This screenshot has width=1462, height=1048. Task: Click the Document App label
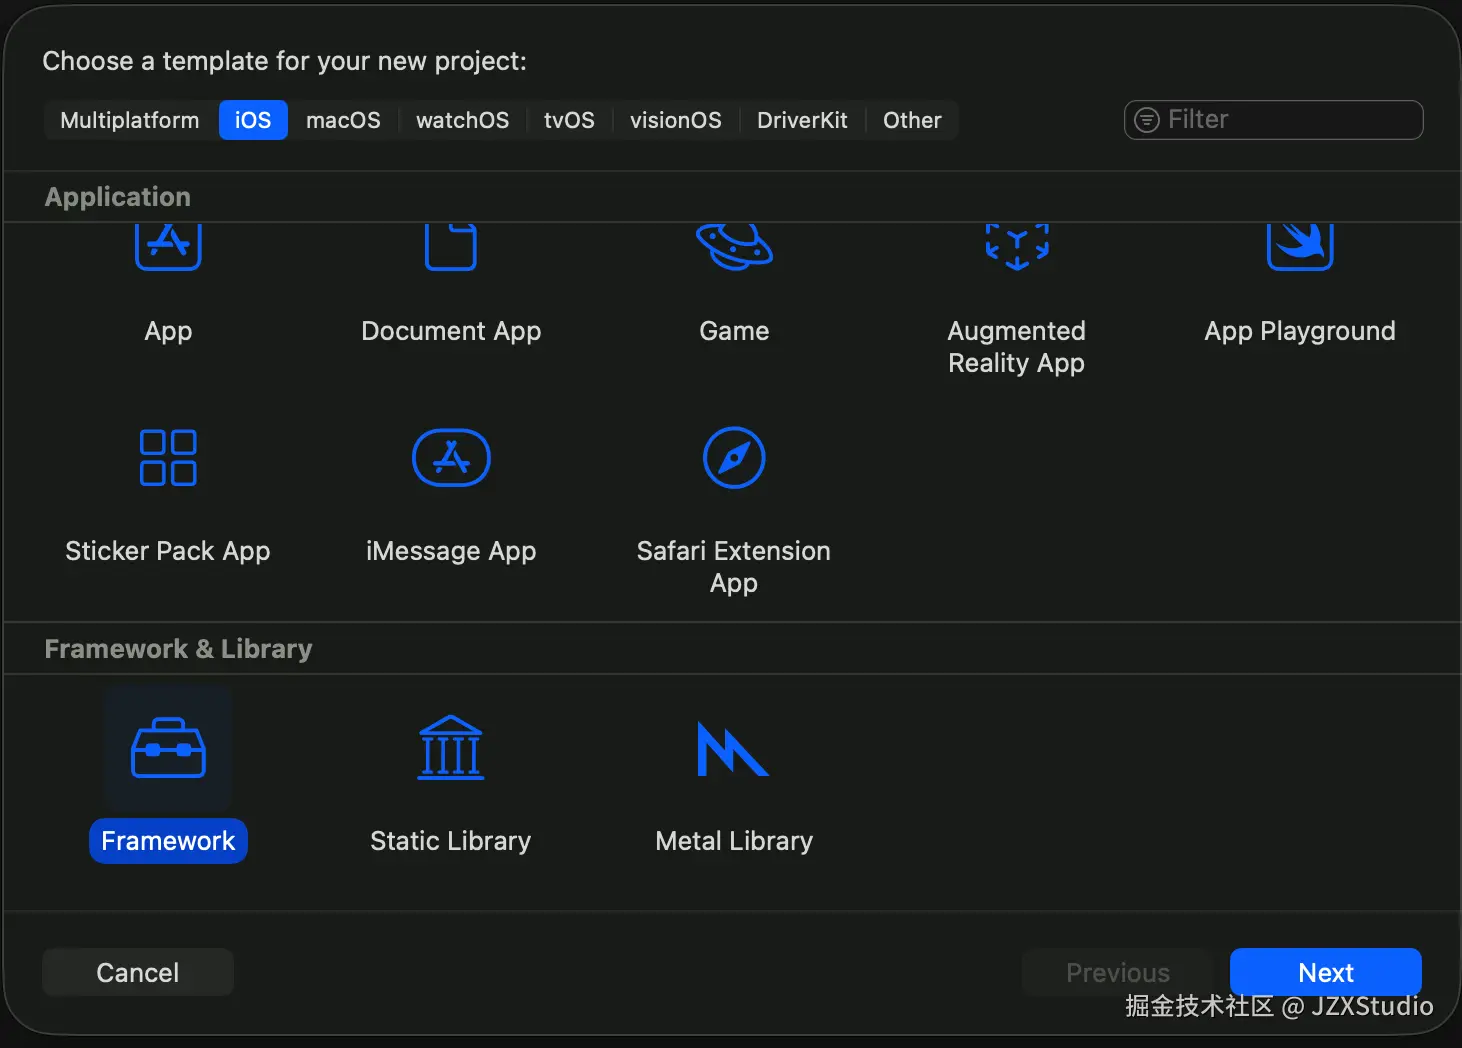[451, 331]
